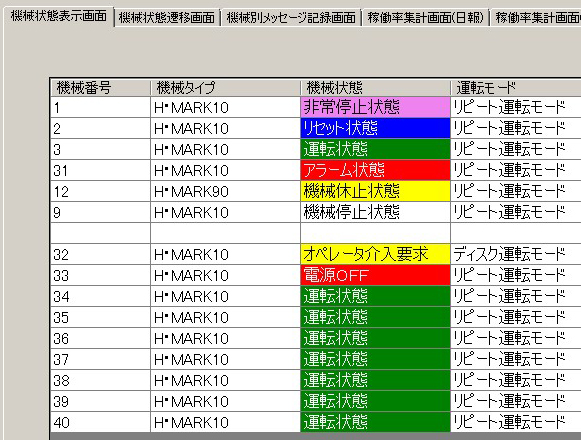Click the H MARK90 machine type cell
This screenshot has width=581, height=440.
225,192
